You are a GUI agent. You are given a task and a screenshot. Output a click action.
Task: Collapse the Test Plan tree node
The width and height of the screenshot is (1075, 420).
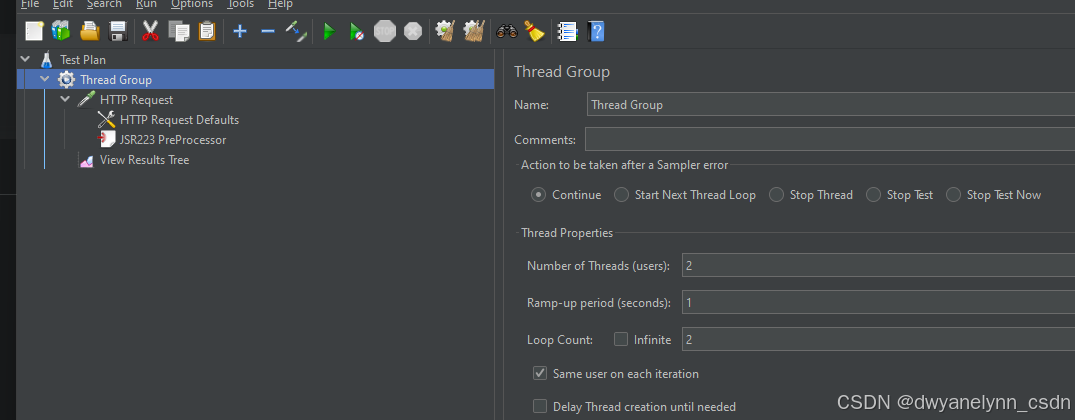(26, 60)
